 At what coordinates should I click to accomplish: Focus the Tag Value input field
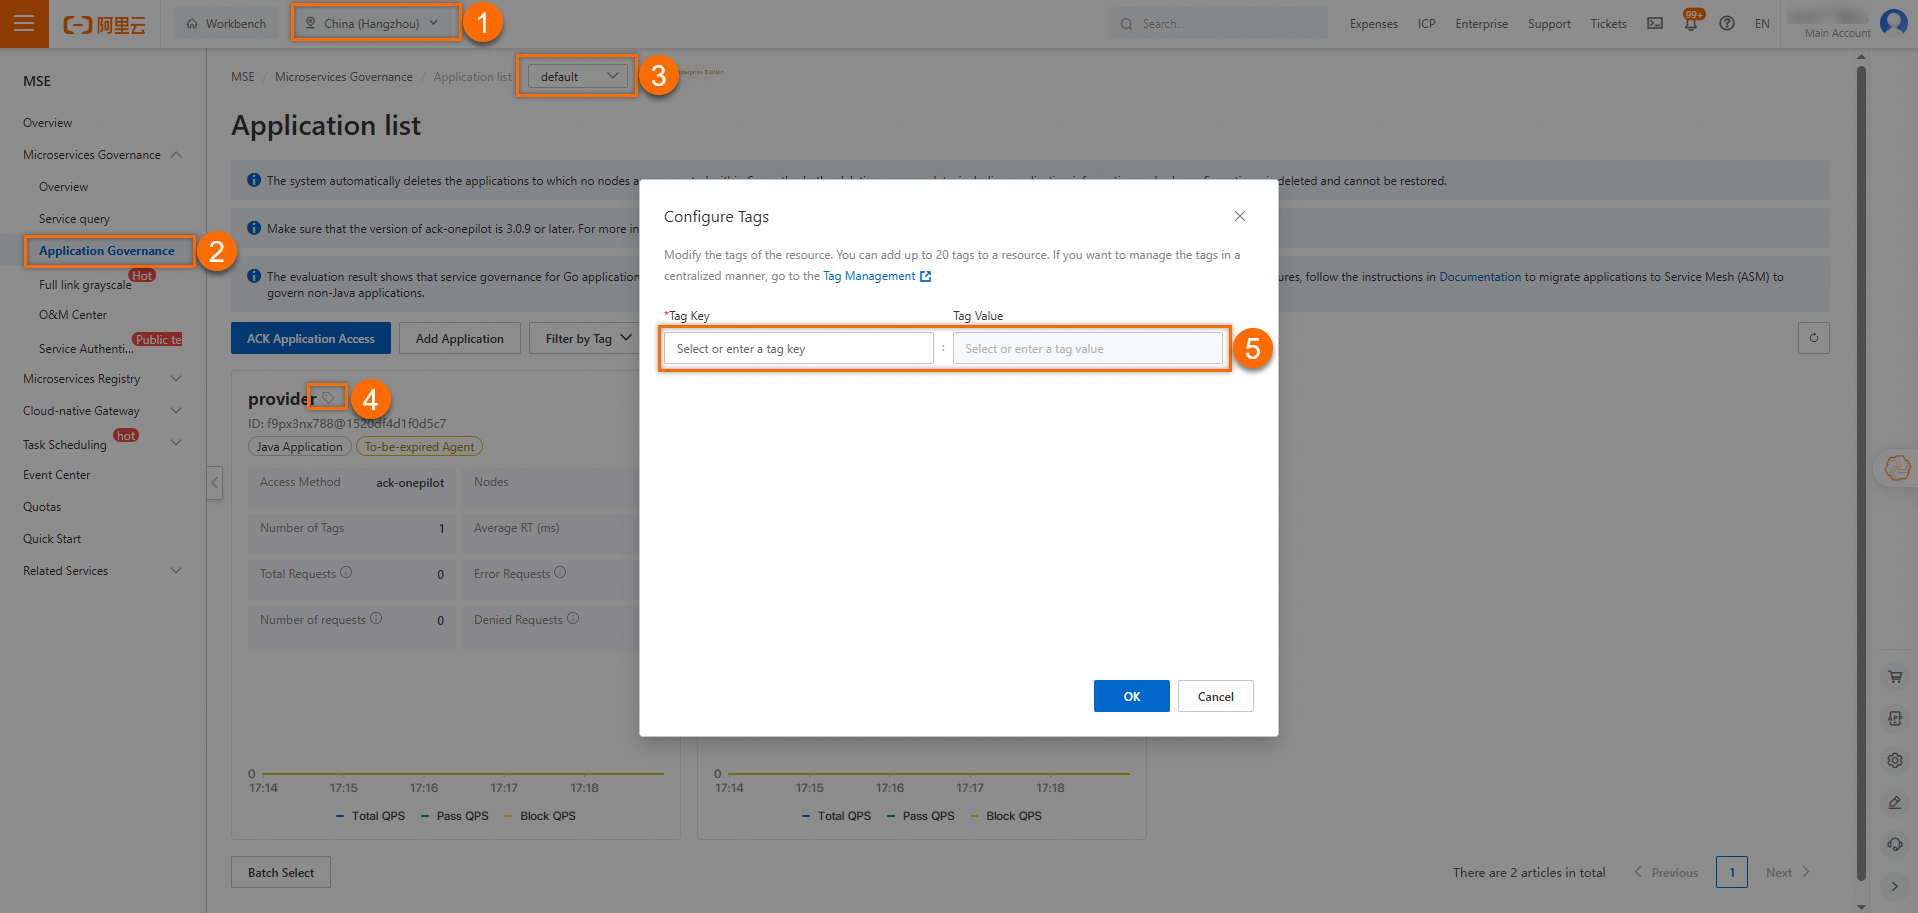[1088, 349]
